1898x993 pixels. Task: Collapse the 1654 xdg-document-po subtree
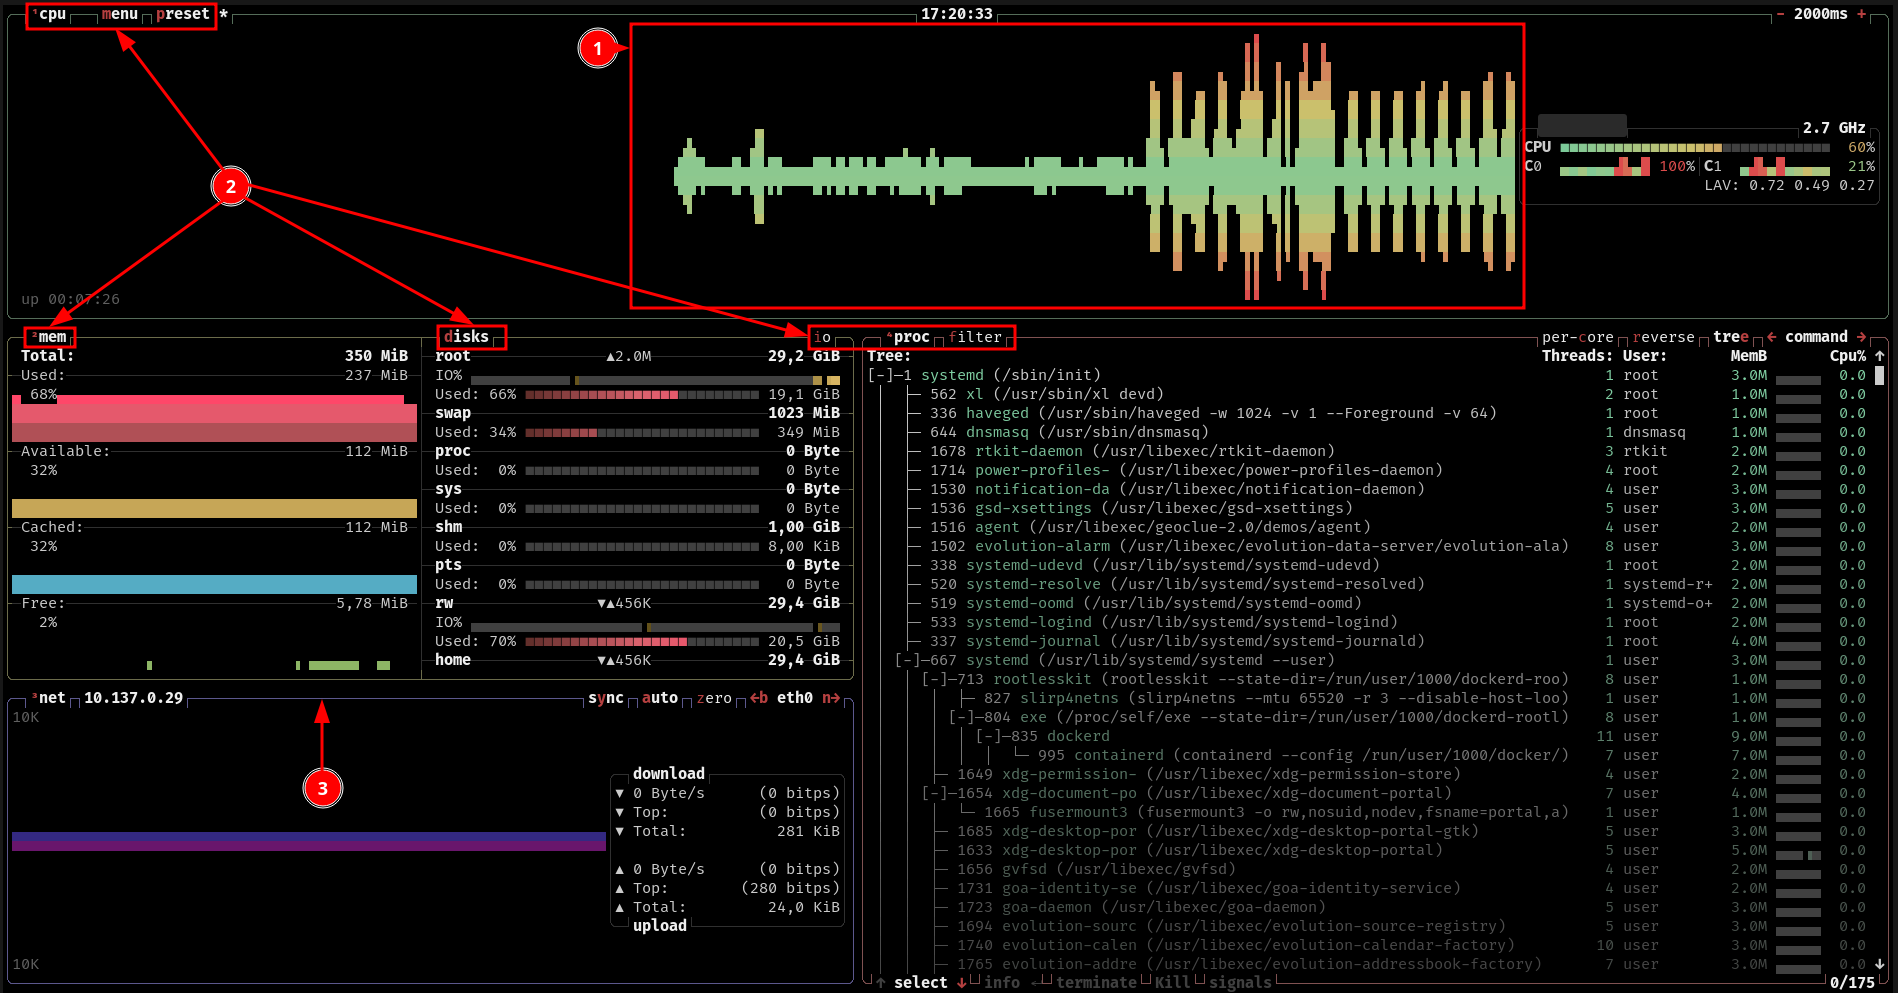coord(934,793)
